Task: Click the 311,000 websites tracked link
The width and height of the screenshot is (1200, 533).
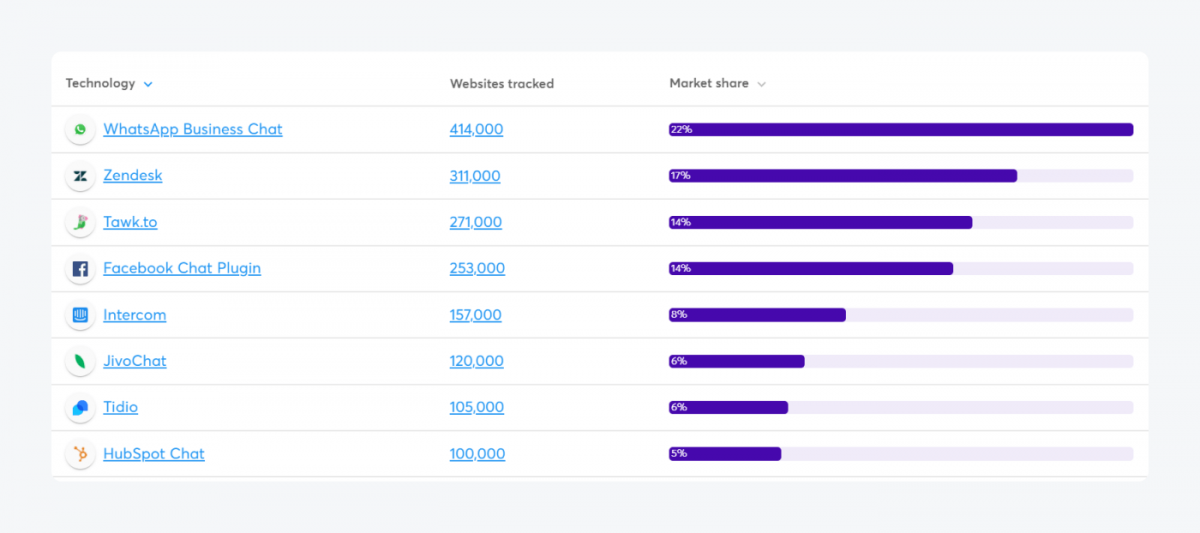Action: pos(475,176)
